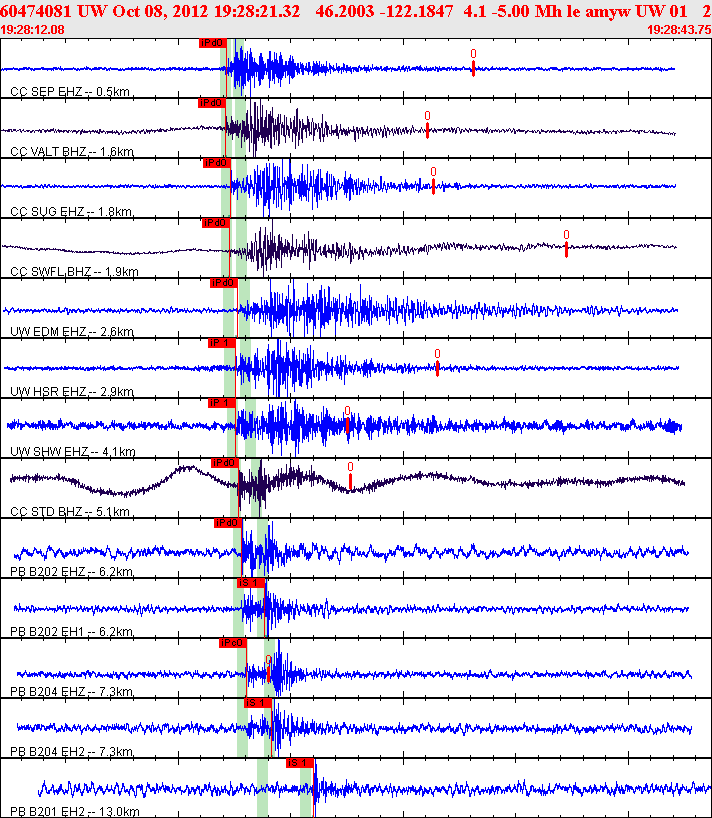The image size is (712, 818).
Task: Click the red coda marker 0 on UW HSR trace
Action: coord(437,362)
